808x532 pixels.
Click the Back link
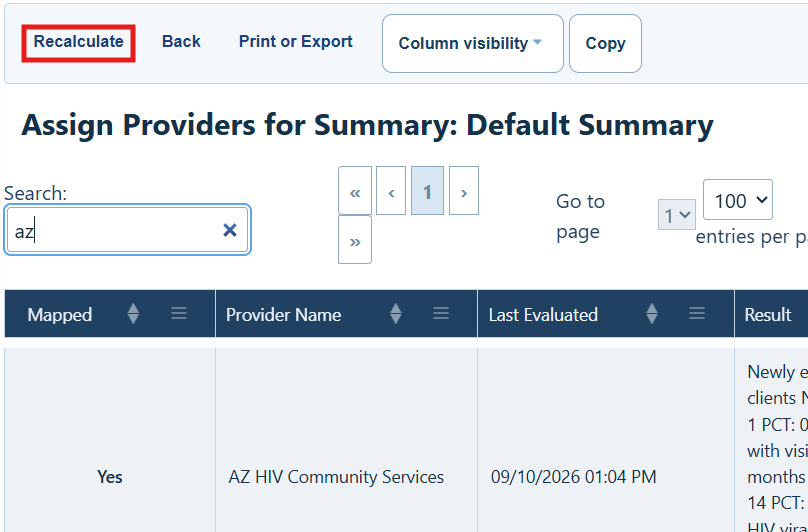(181, 41)
